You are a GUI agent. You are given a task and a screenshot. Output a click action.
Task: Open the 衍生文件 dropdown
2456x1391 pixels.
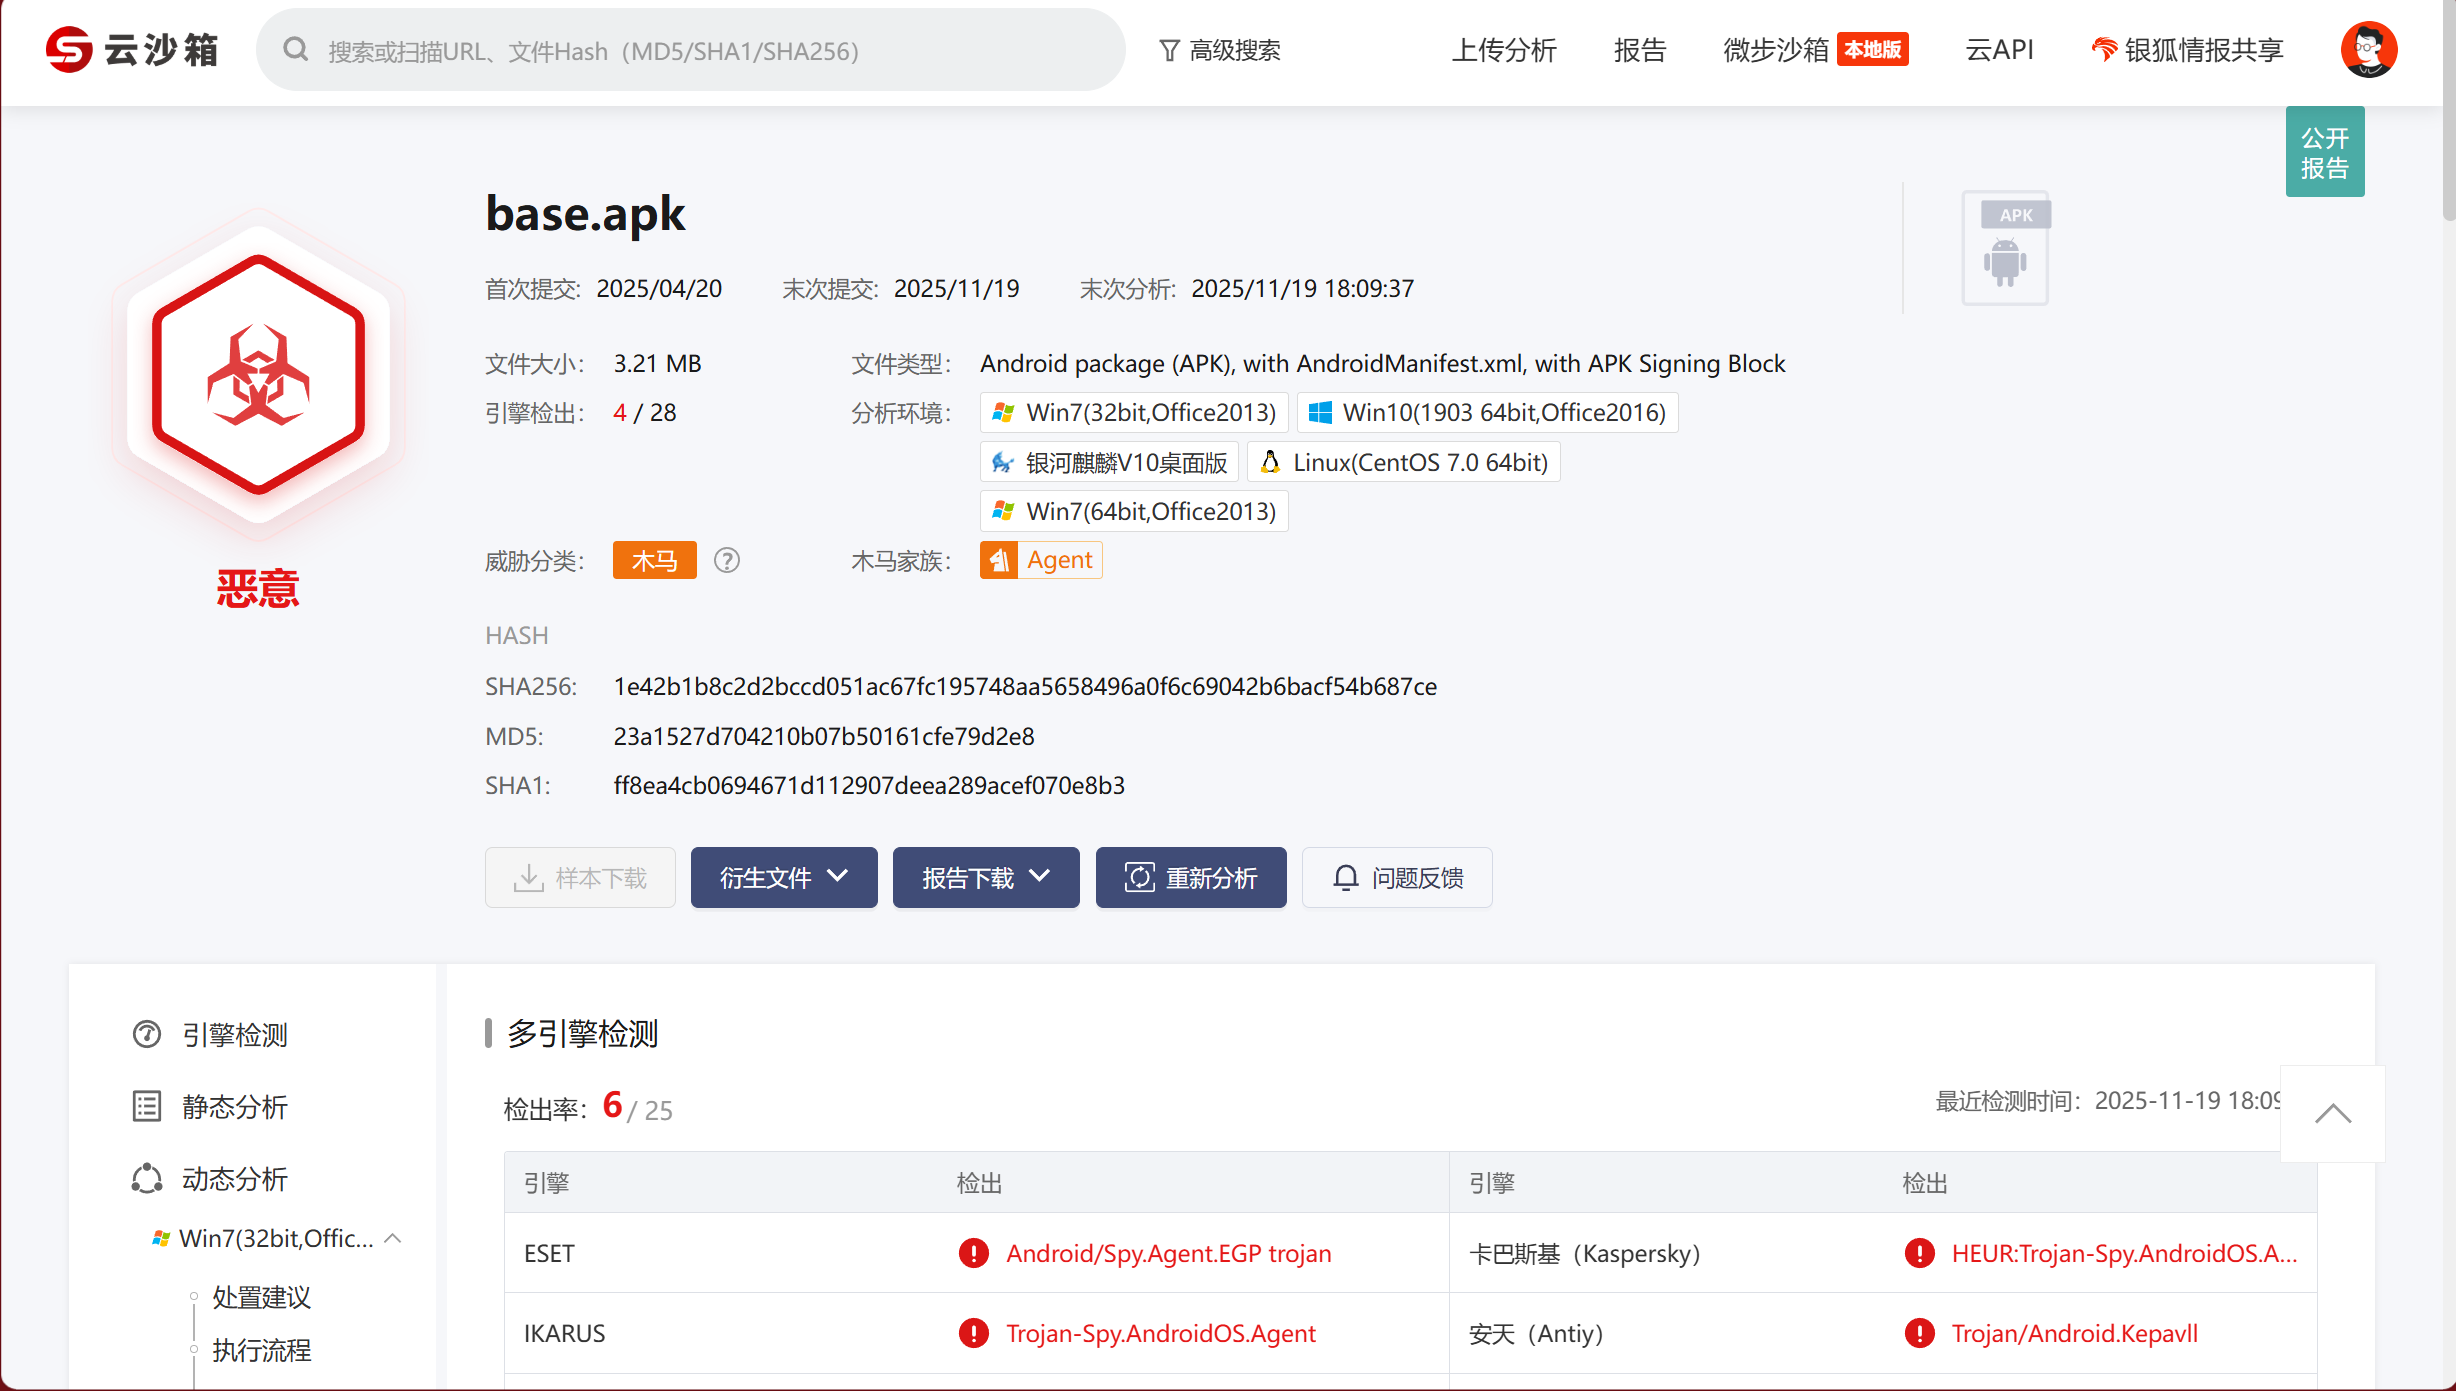tap(784, 878)
